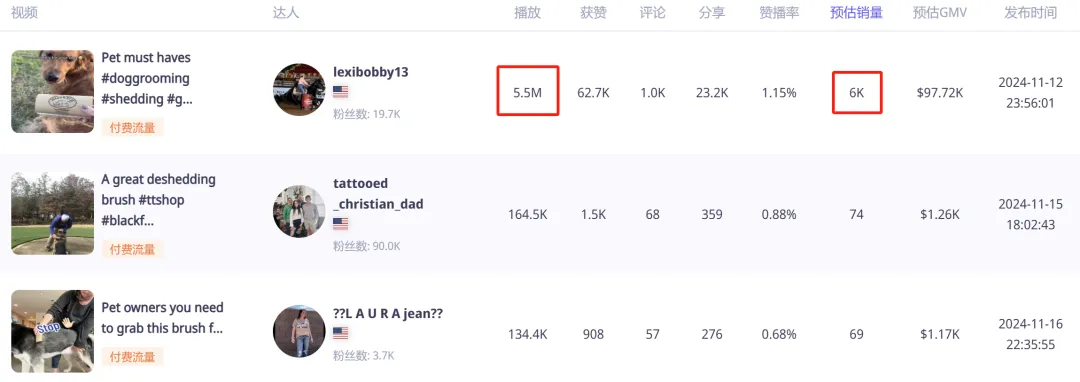The height and width of the screenshot is (382, 1080).
Task: Click US flag icon under lexibobby13
Action: (340, 92)
